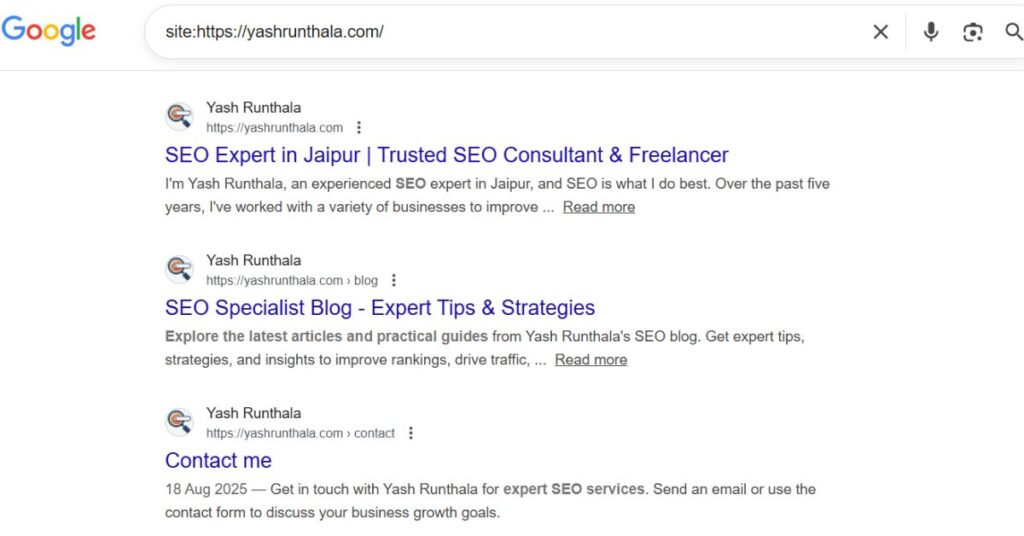1024x536 pixels.
Task: Open "SEO Specialist Blog" result title
Action: click(380, 308)
